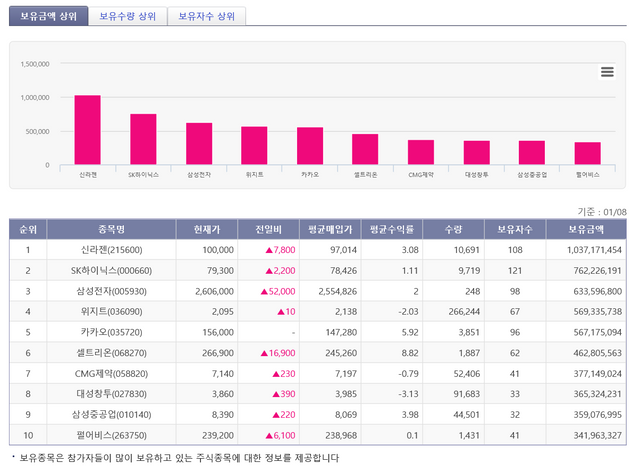Select the 보유금액 상위 tab
Screen dimensions: 640x470
[x=49, y=16]
